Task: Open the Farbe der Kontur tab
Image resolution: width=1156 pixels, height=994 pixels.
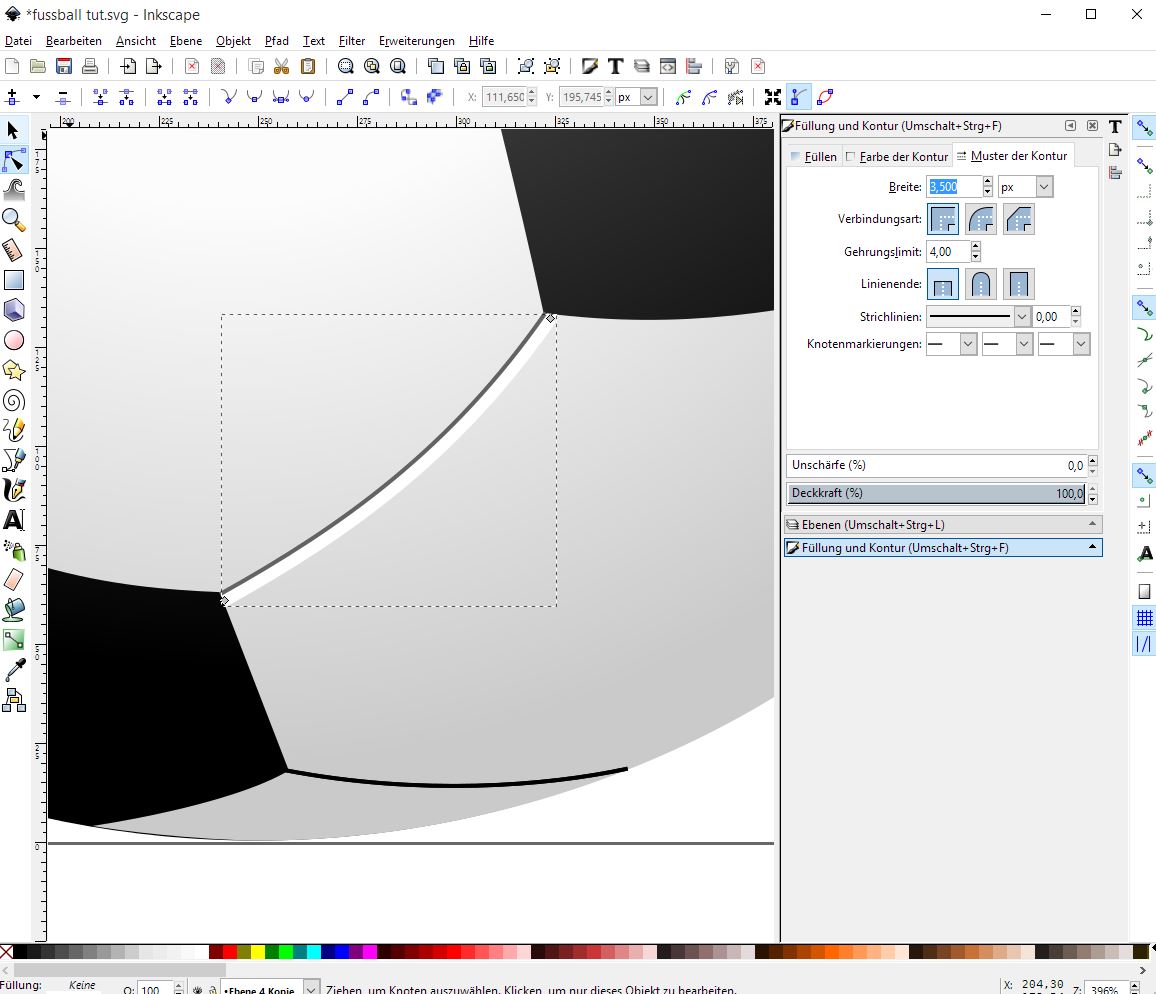Action: pos(897,157)
